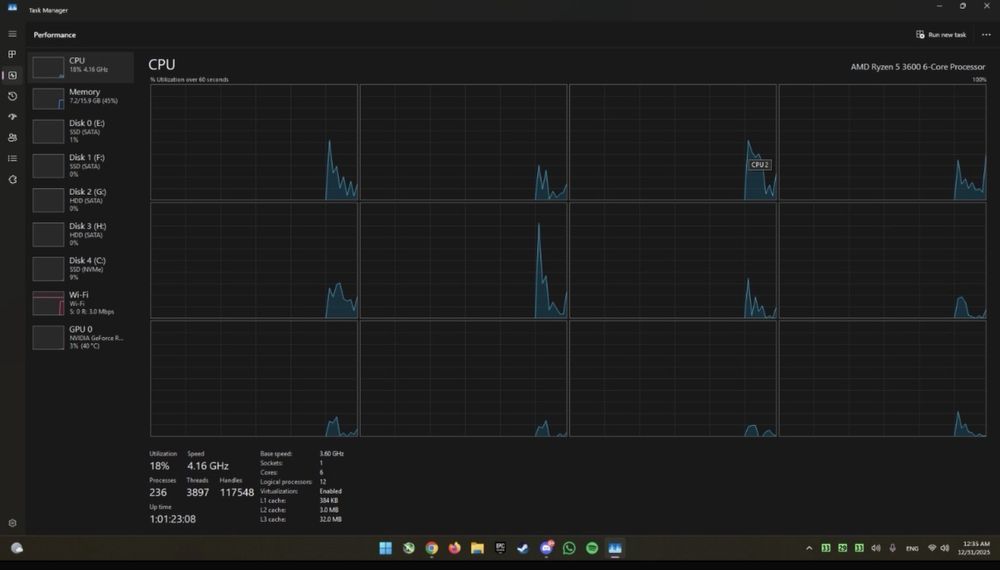Open the Users page icon
Viewport: 1000px width, 570px height.
(x=12, y=138)
